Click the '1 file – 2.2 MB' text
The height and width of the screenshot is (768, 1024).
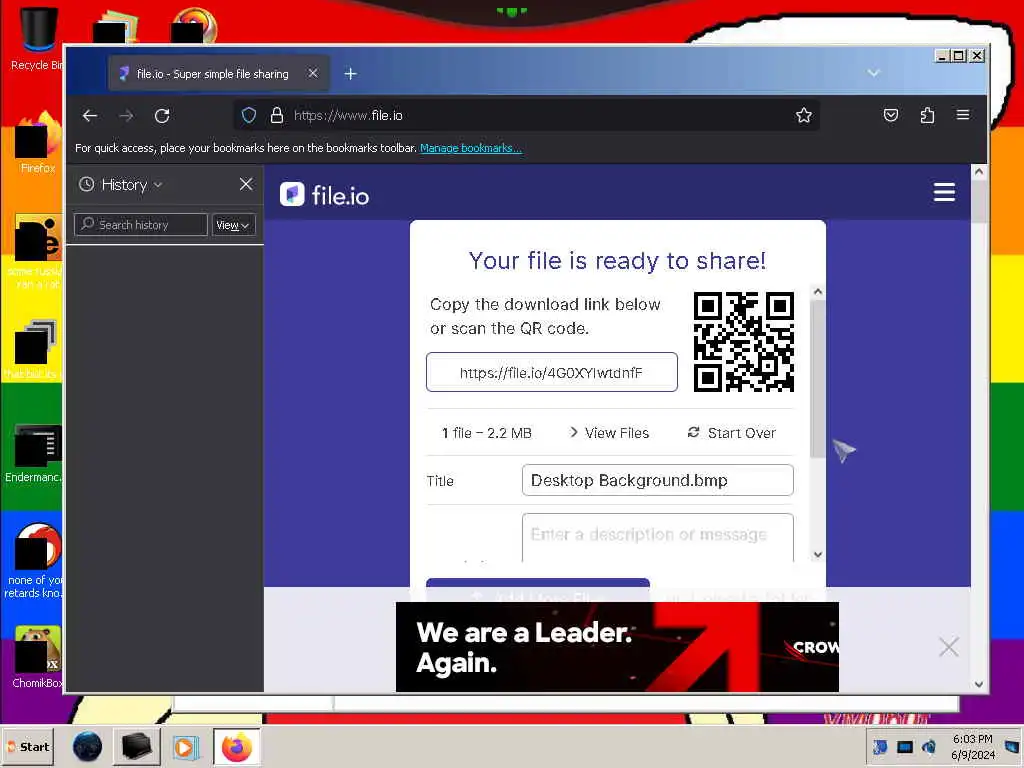487,433
